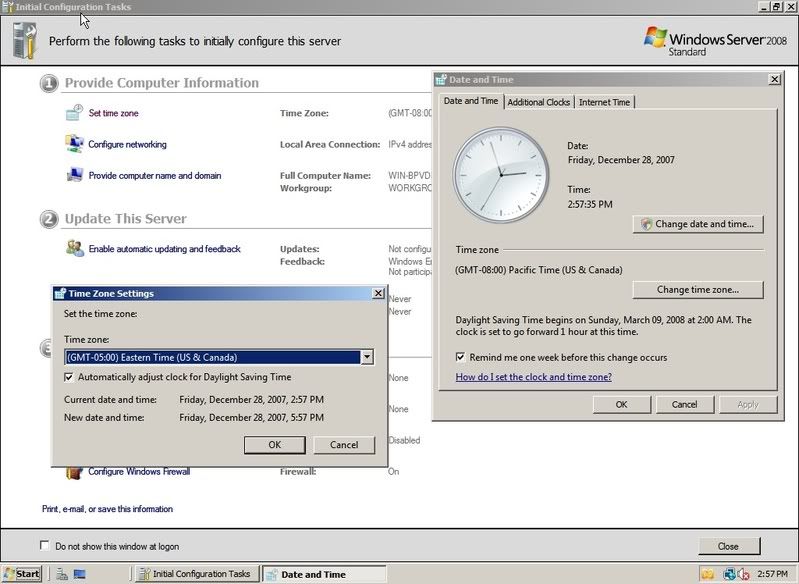
Task: Click the 'Provide Computer Information' heading
Action: point(162,83)
